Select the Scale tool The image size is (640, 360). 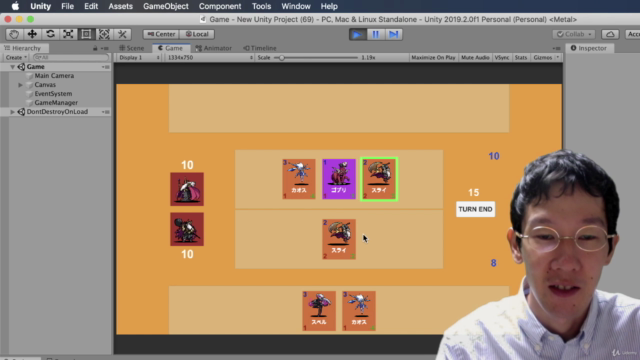[x=68, y=34]
